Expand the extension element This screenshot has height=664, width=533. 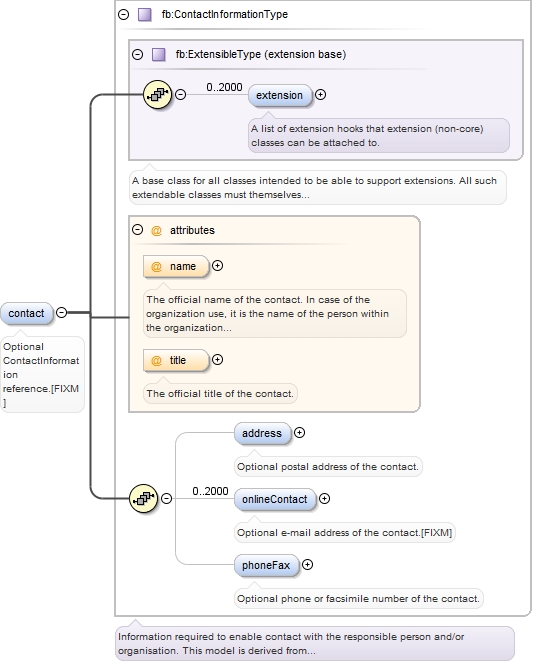coord(320,95)
